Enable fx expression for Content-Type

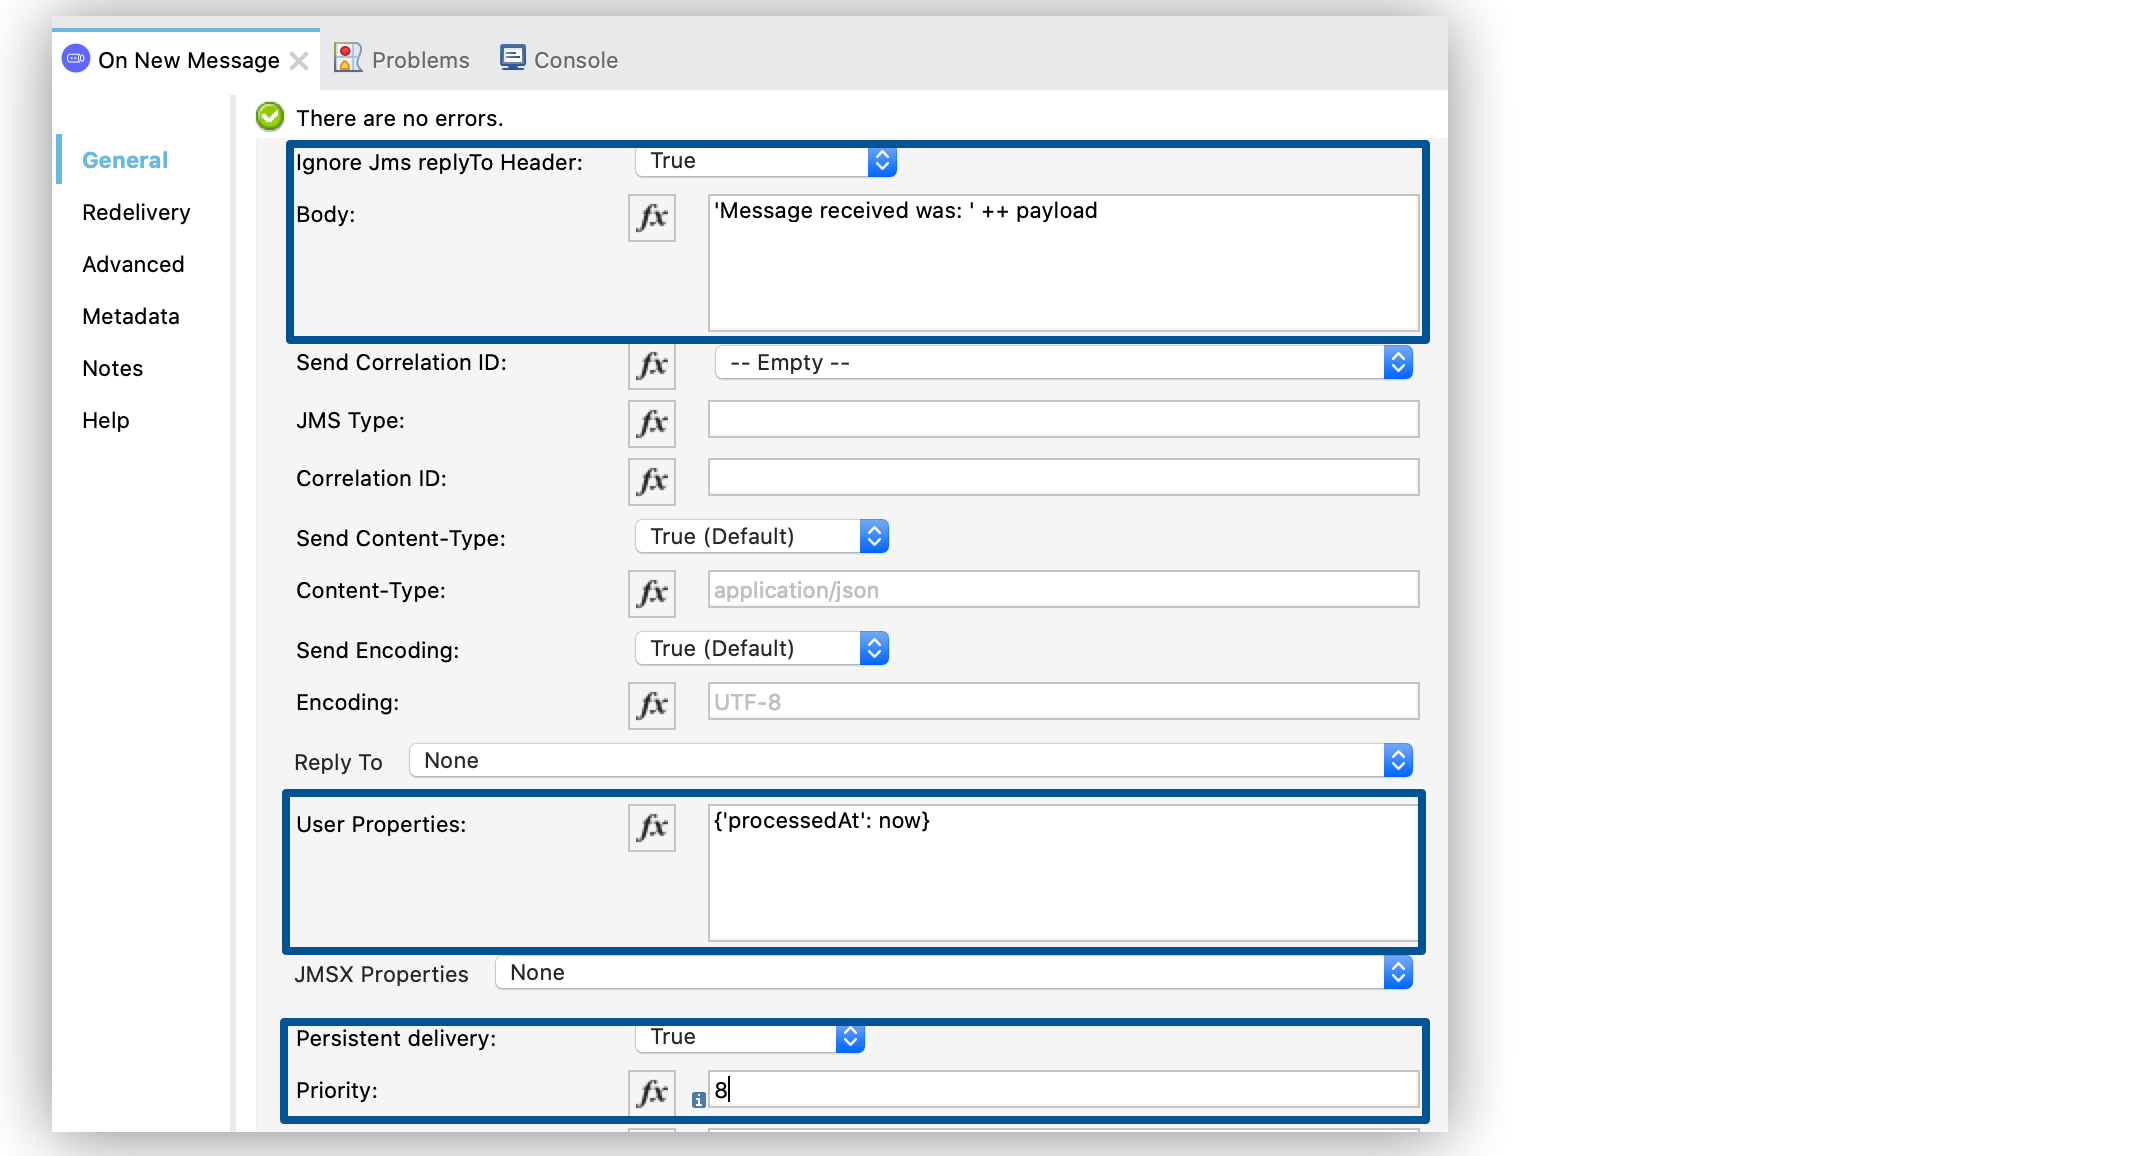tap(652, 594)
